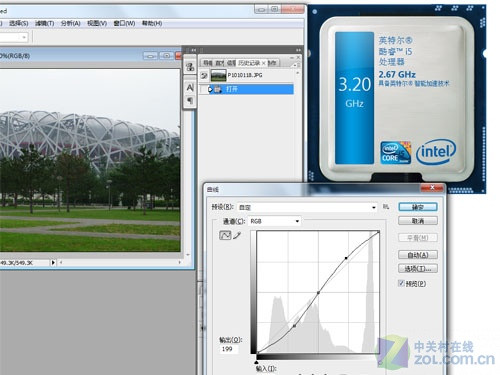Click the horizontal gradient bar below curve grid
Screen dimensions: 500x375
[x=318, y=357]
